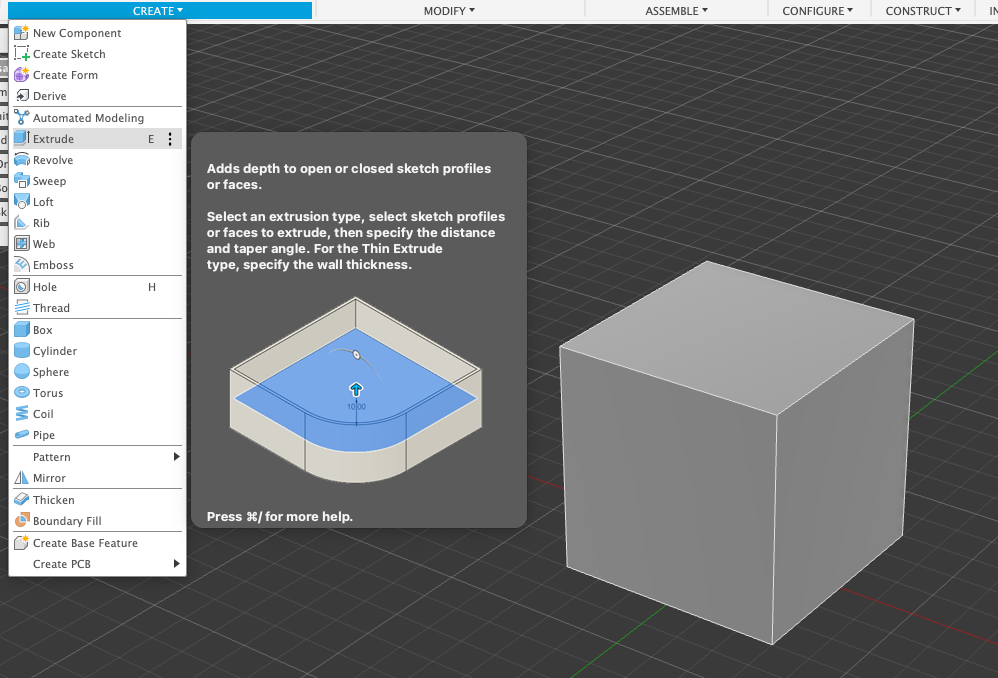Select the Cylinder primitive icon

tap(22, 350)
